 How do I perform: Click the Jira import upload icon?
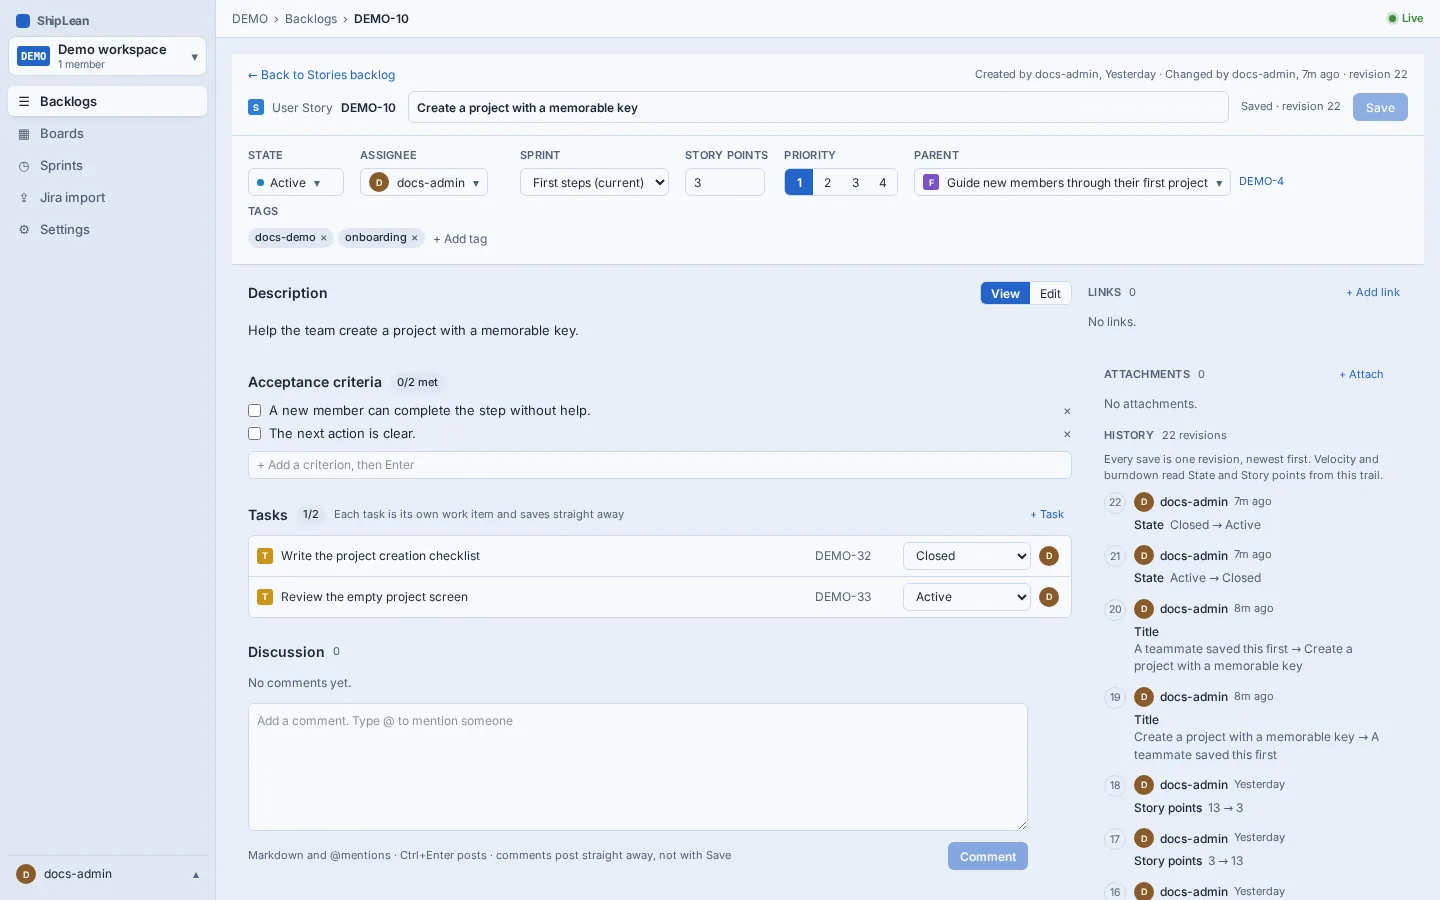(x=24, y=198)
